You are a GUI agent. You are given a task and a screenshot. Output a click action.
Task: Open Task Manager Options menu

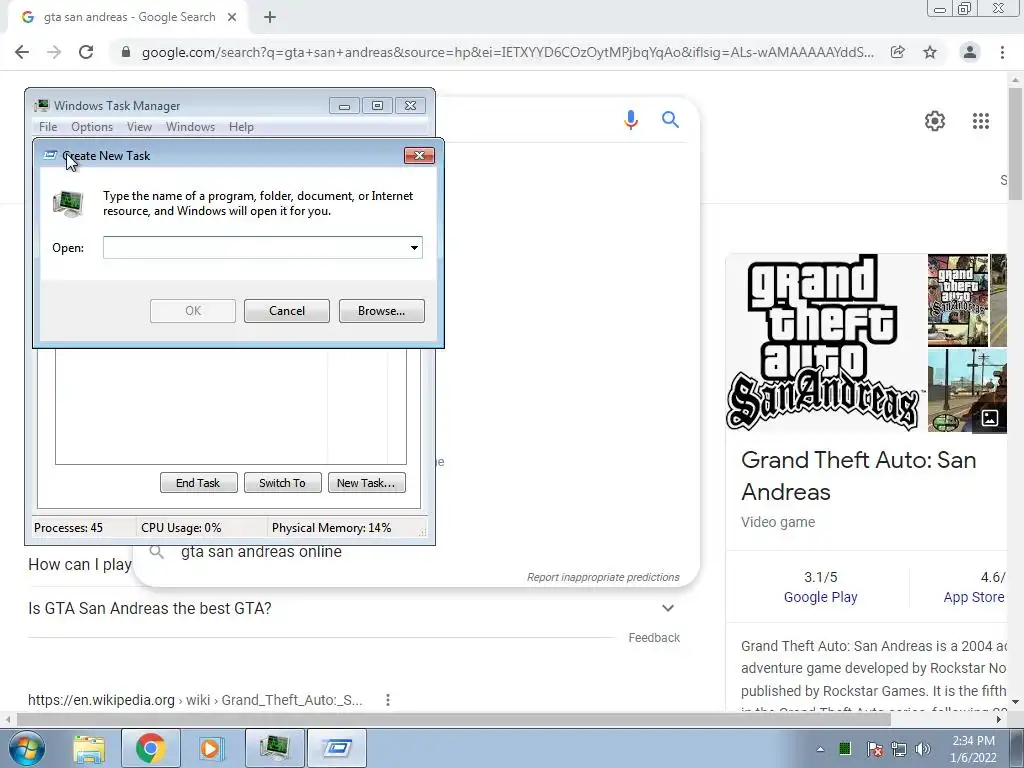coord(92,127)
